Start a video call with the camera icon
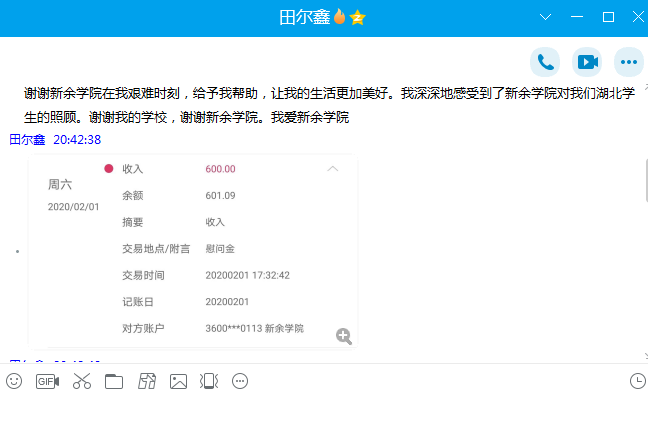The image size is (648, 446). click(587, 62)
